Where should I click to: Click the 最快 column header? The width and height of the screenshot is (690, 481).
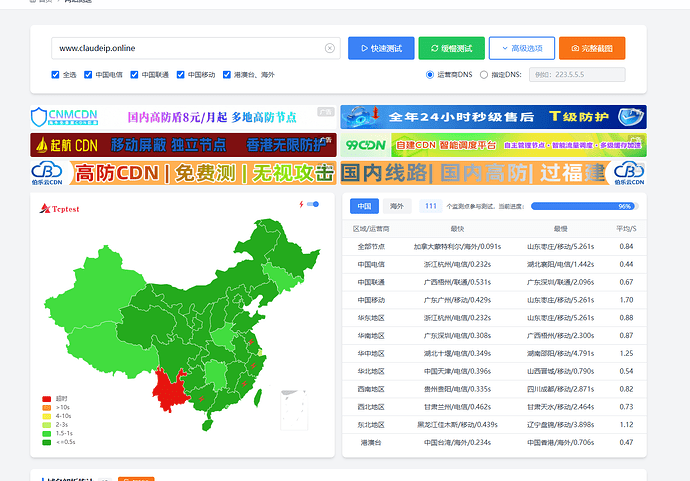[457, 229]
